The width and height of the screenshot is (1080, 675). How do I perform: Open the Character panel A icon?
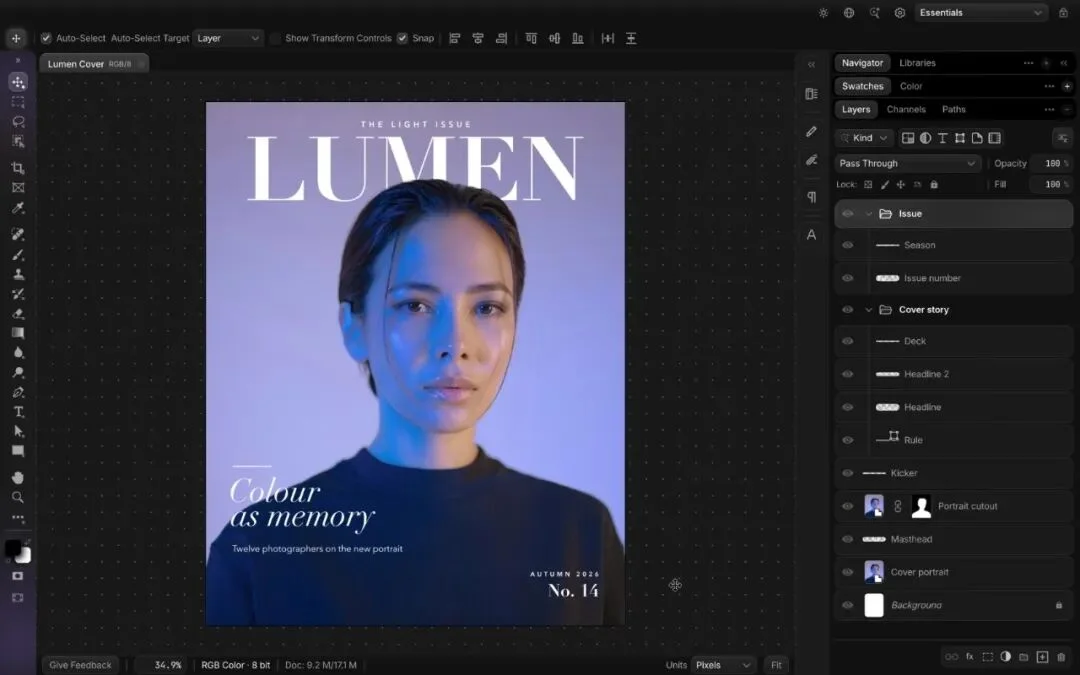tap(811, 235)
